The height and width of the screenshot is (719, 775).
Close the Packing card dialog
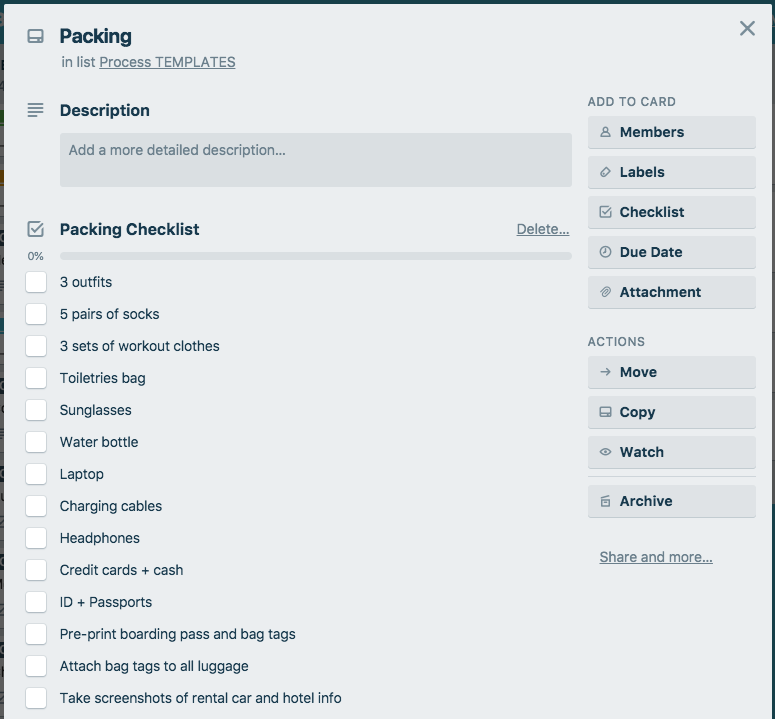[747, 29]
